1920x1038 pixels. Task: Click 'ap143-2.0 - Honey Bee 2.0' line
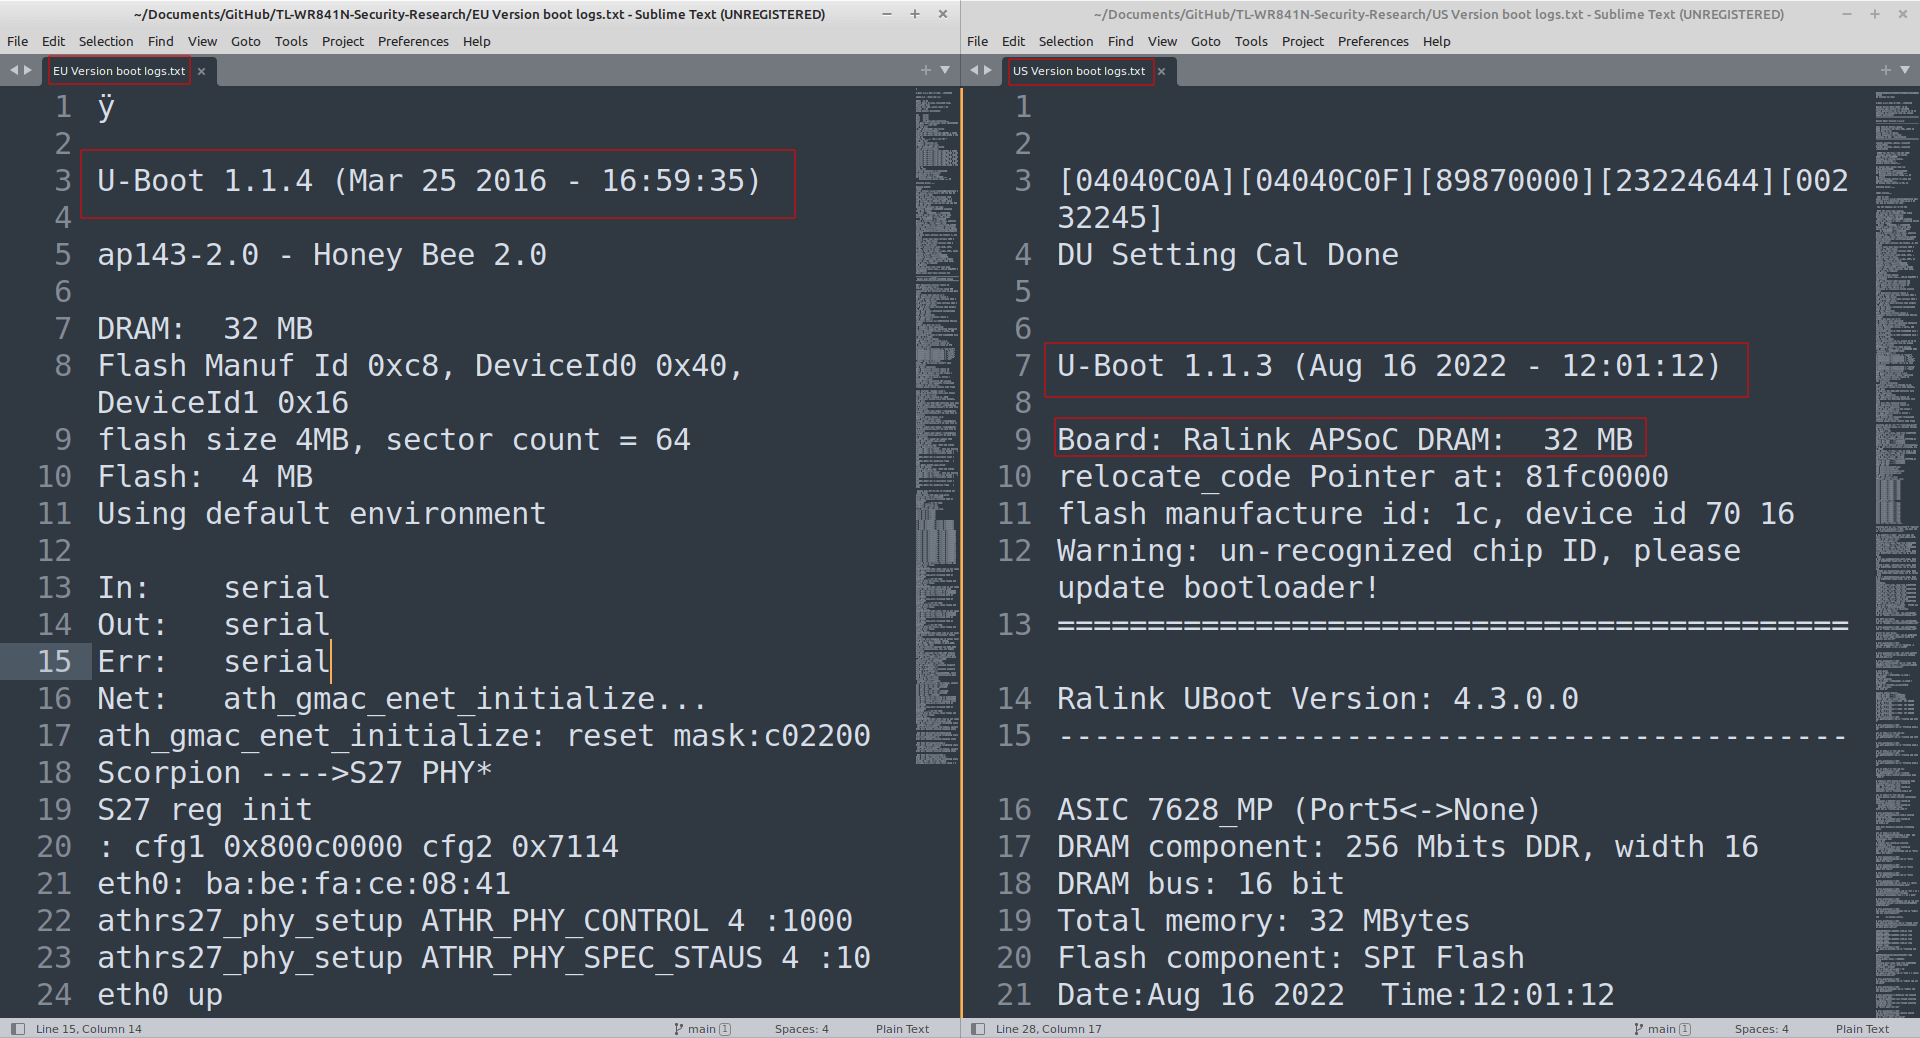(322, 255)
